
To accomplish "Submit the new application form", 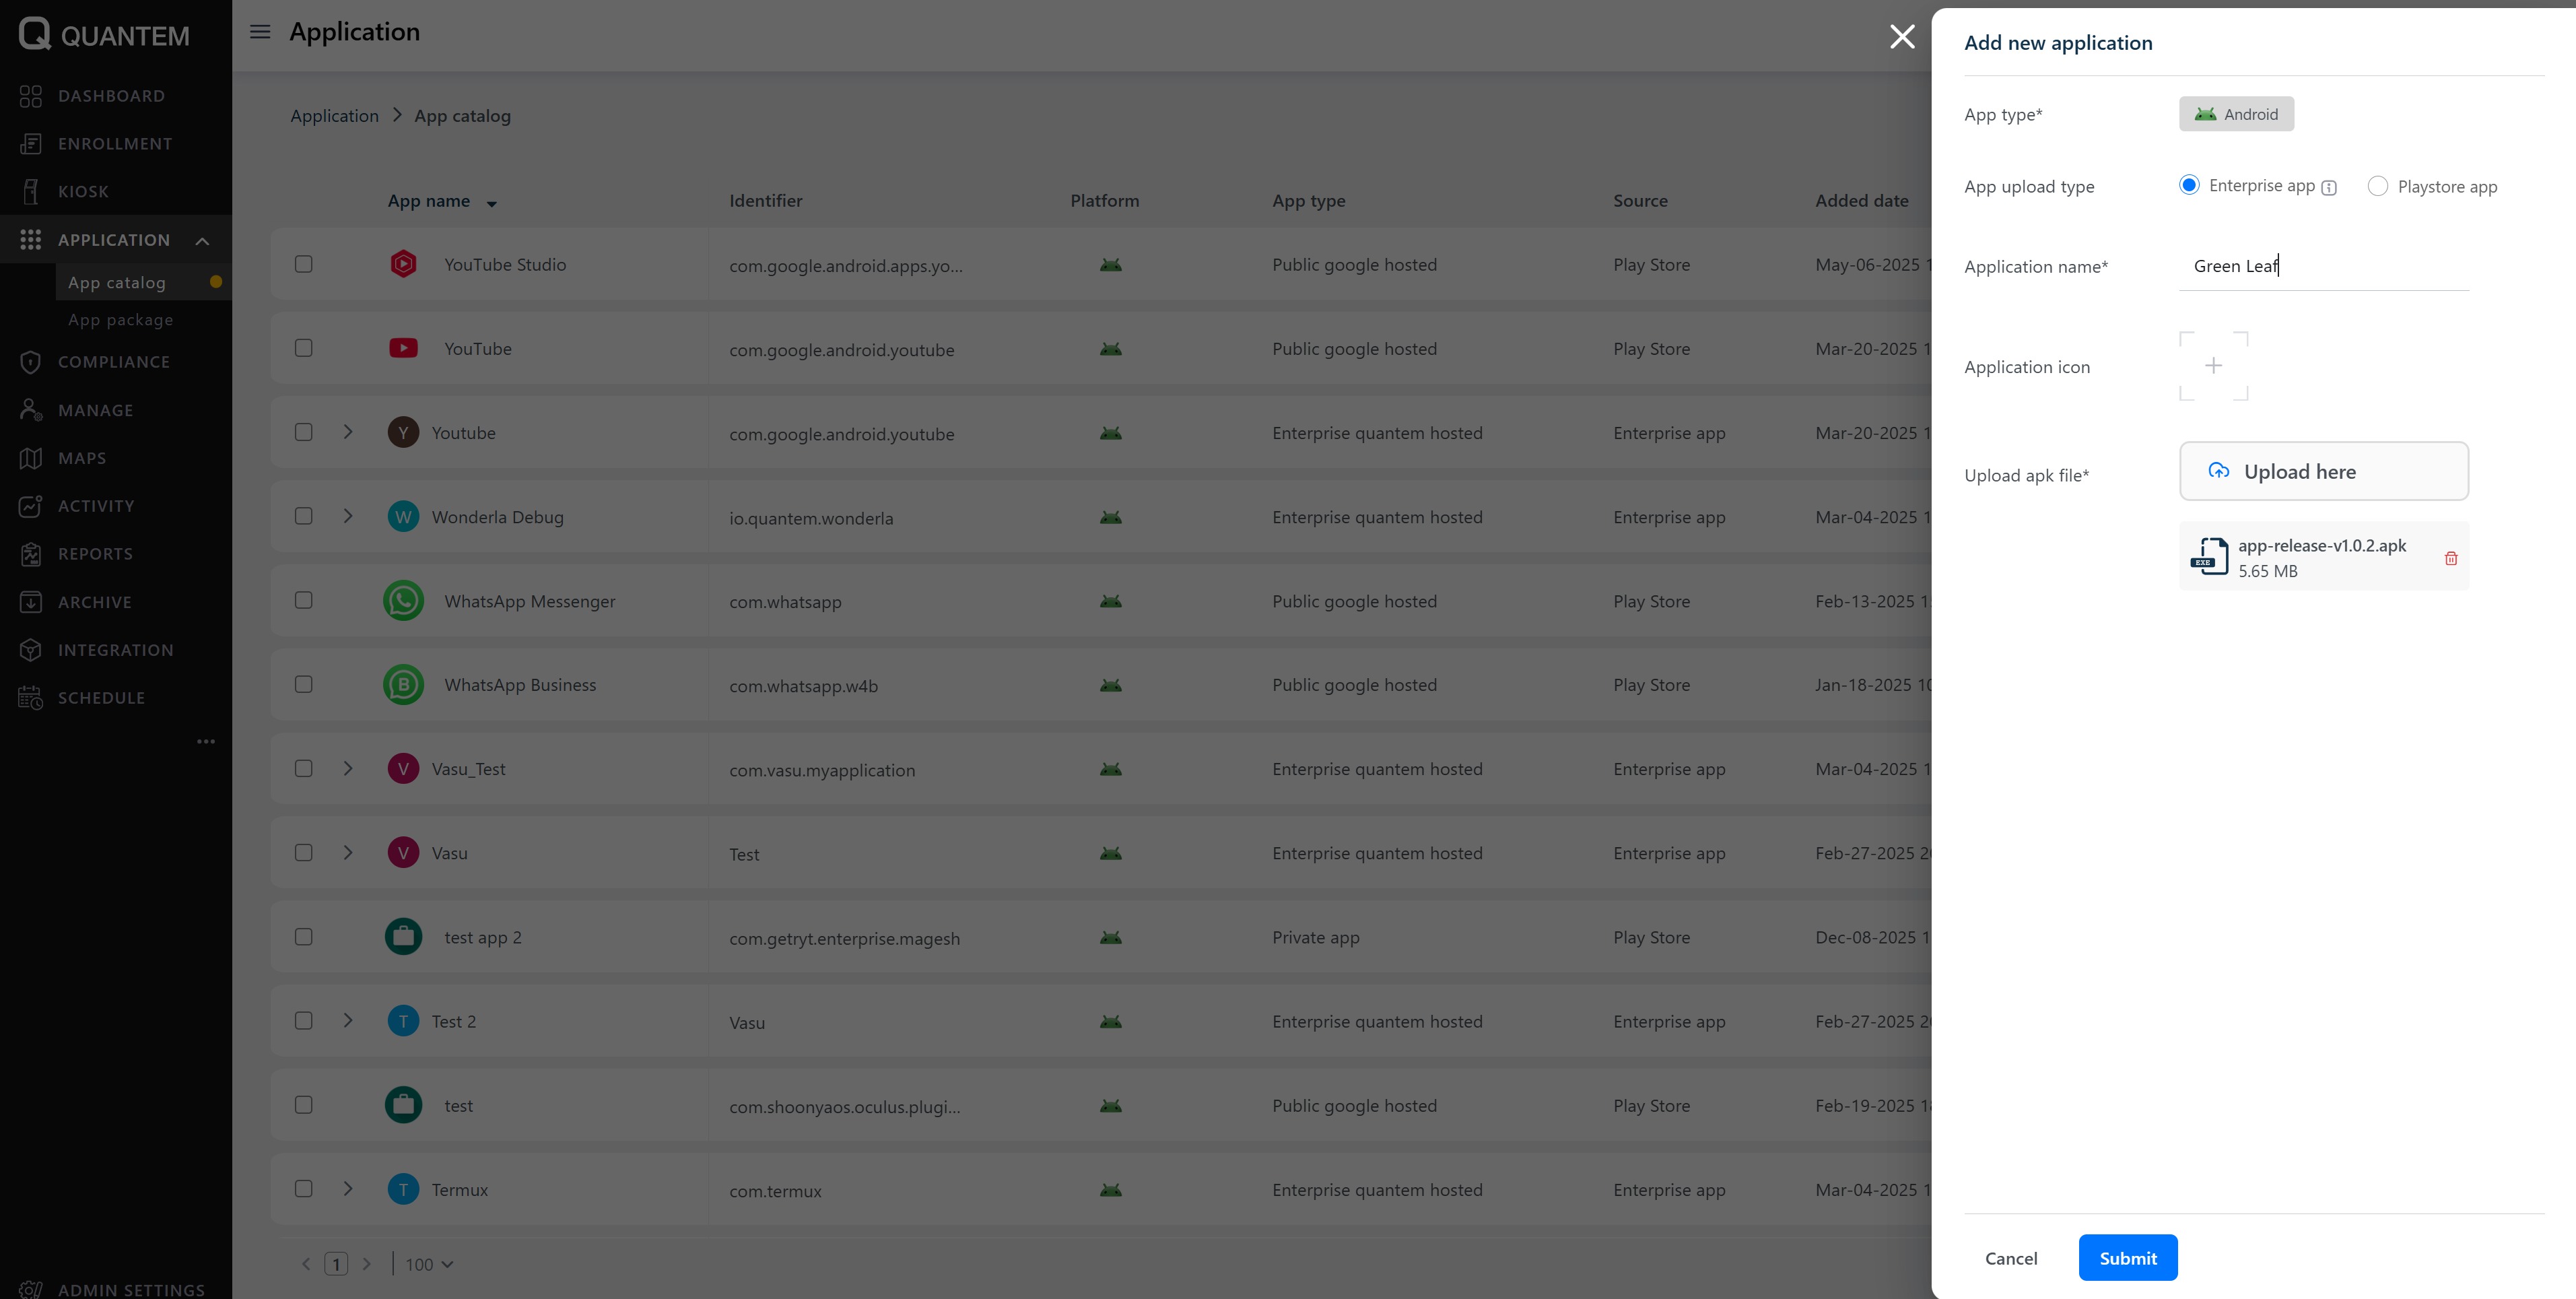I will tap(2127, 1258).
